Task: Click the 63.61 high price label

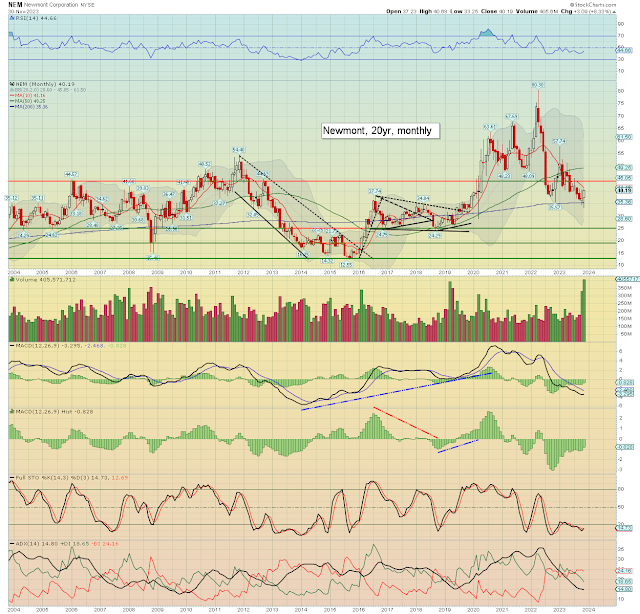Action: [489, 127]
